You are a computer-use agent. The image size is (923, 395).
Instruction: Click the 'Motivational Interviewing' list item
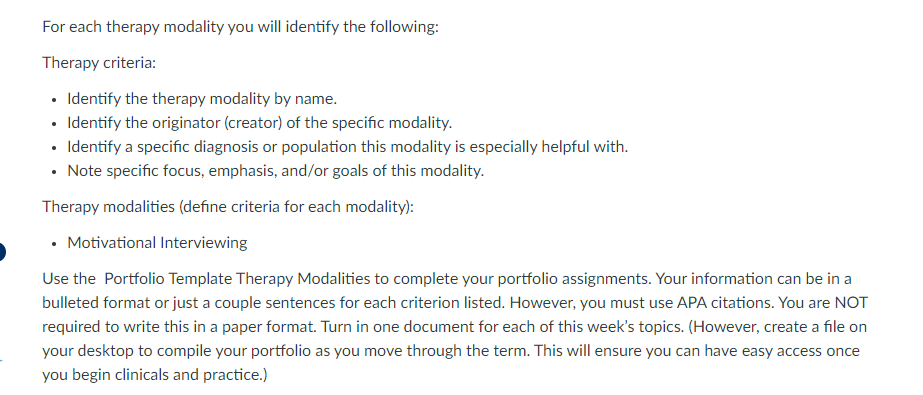pos(157,243)
